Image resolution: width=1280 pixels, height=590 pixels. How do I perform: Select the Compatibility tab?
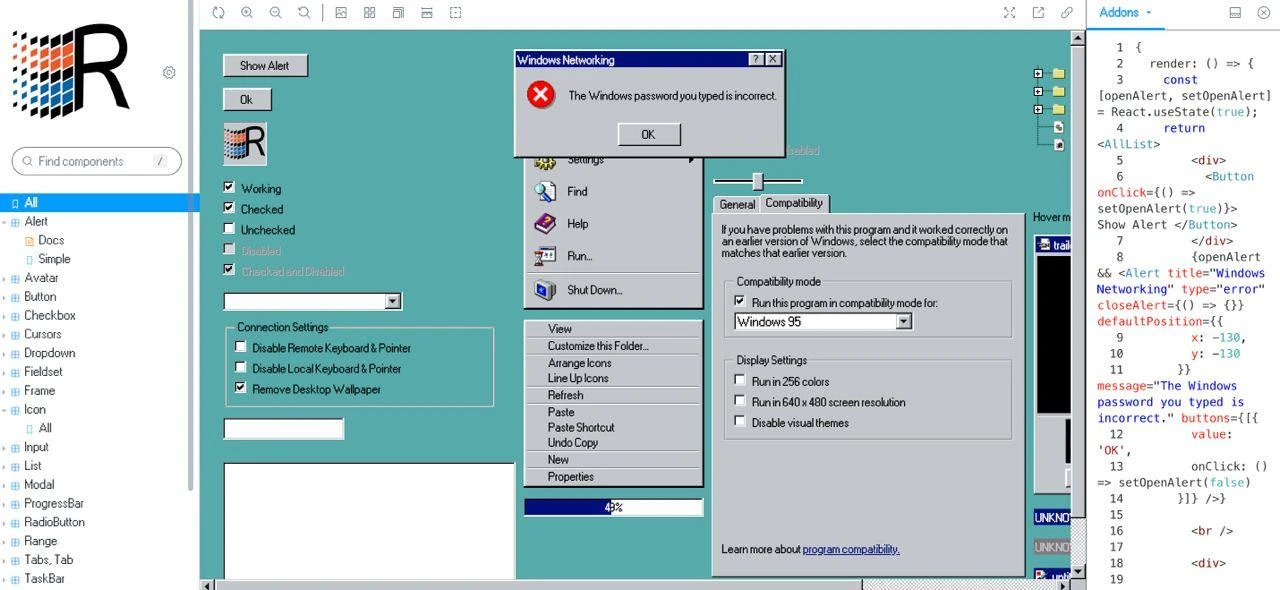pos(794,203)
